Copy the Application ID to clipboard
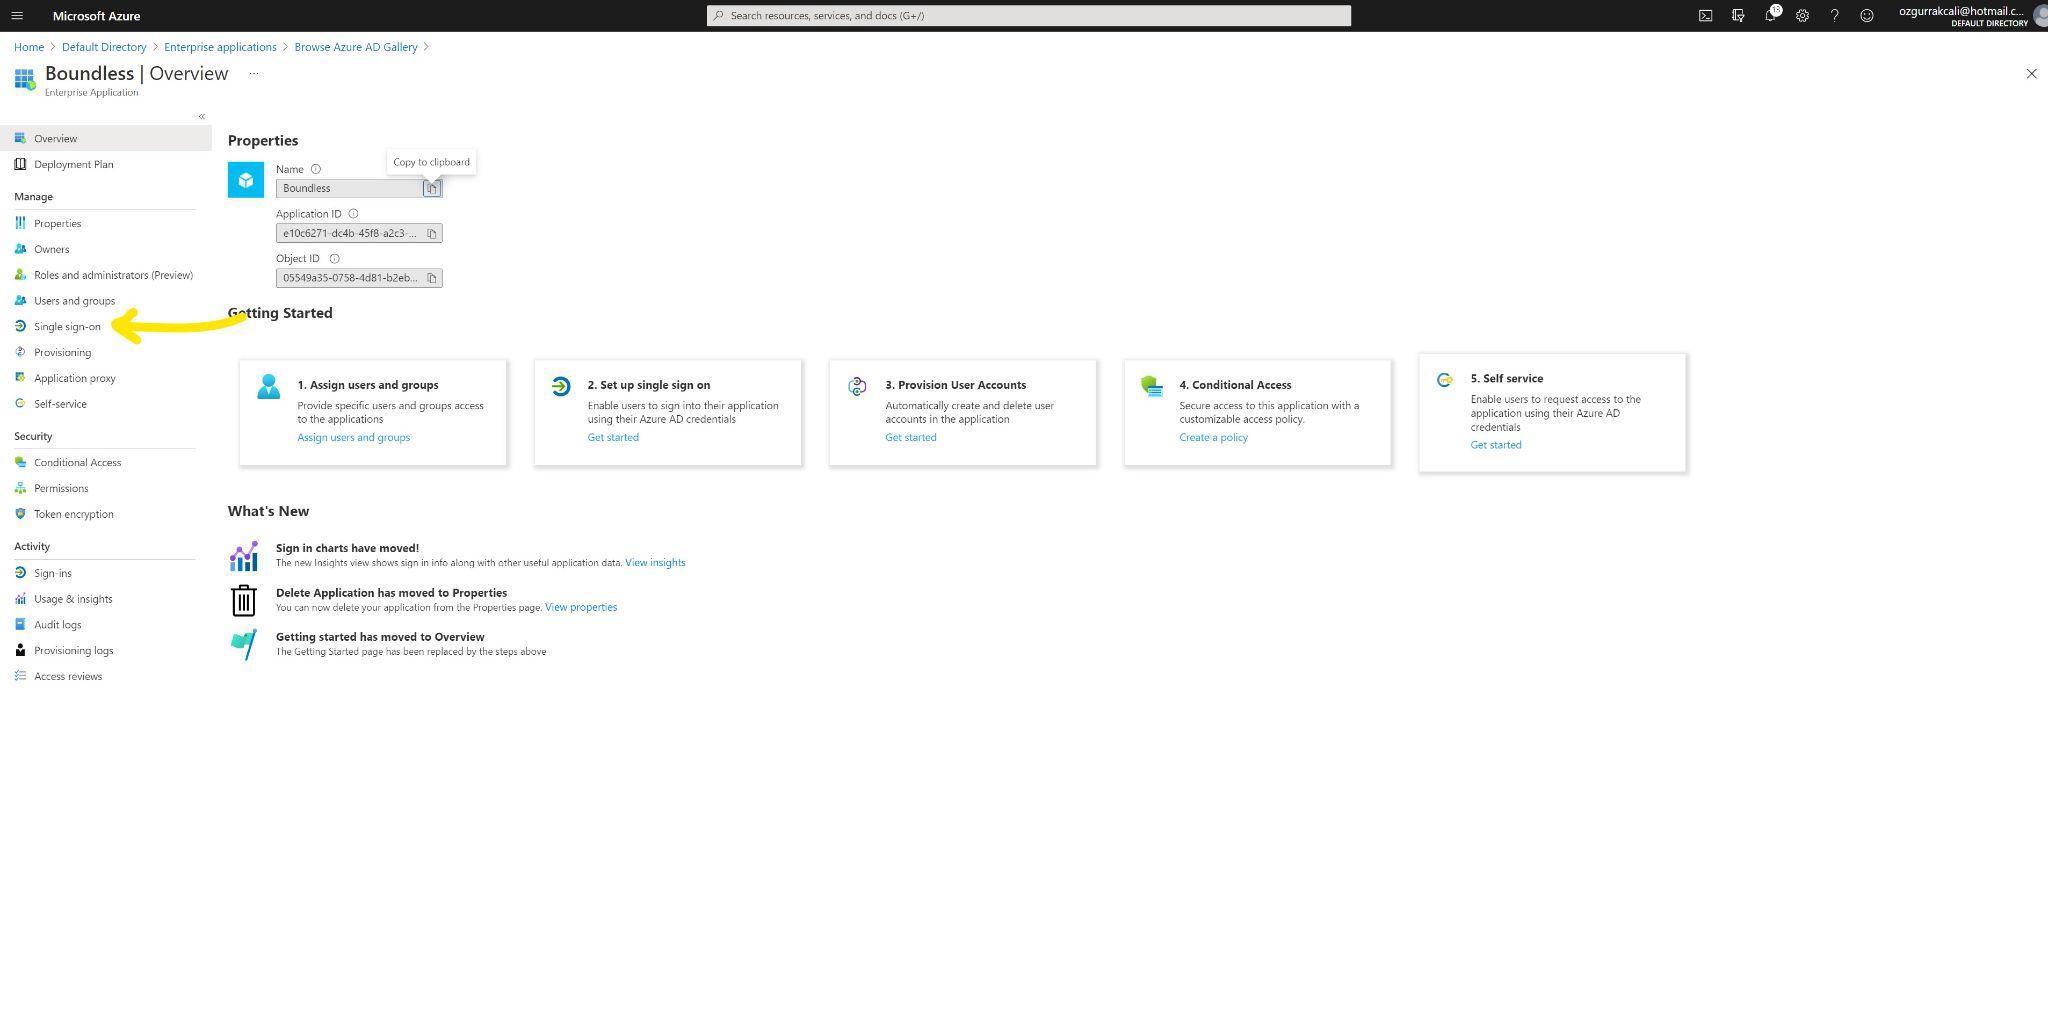The height and width of the screenshot is (1025, 2048). (432, 233)
